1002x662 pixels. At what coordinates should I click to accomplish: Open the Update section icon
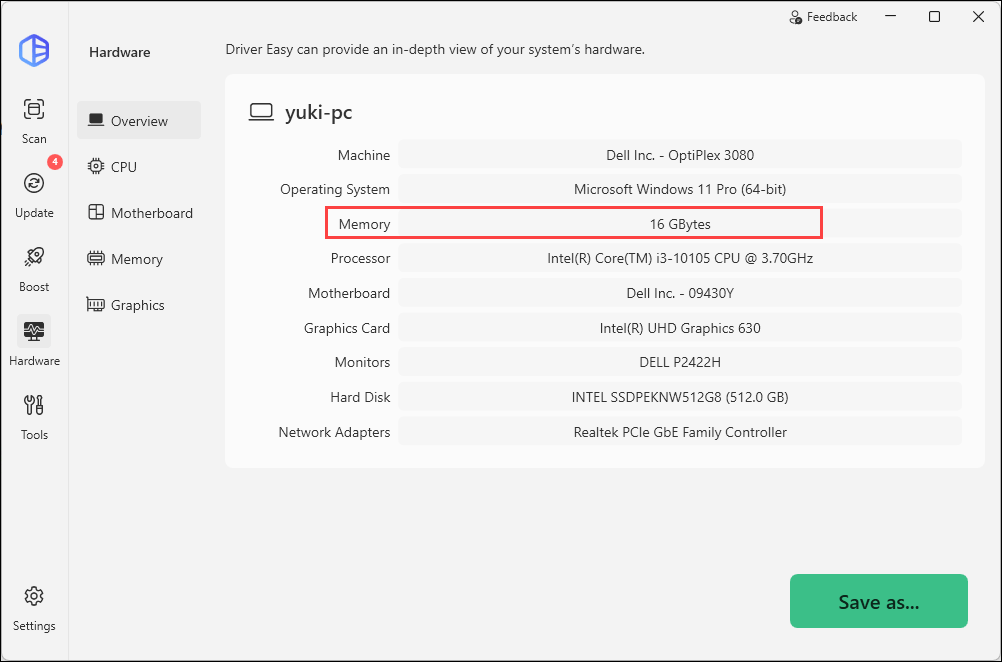click(x=34, y=184)
